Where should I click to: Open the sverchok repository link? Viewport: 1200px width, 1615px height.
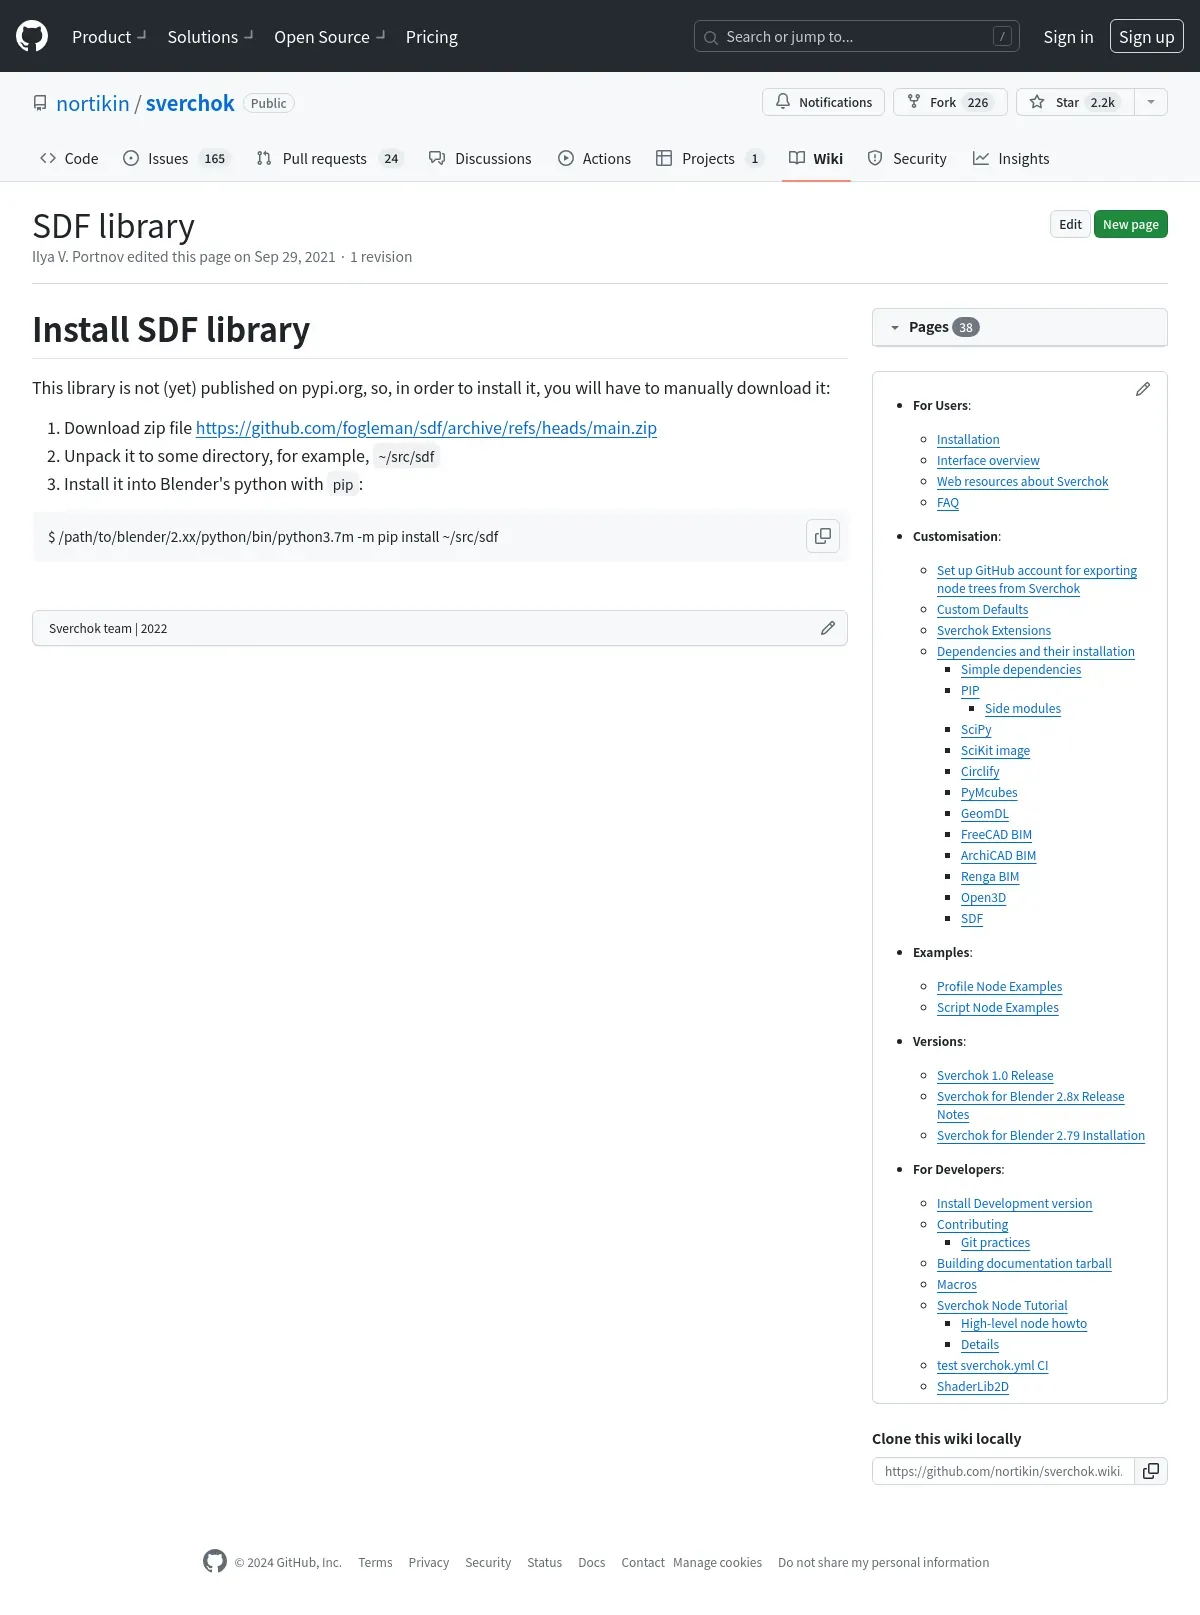pyautogui.click(x=190, y=103)
